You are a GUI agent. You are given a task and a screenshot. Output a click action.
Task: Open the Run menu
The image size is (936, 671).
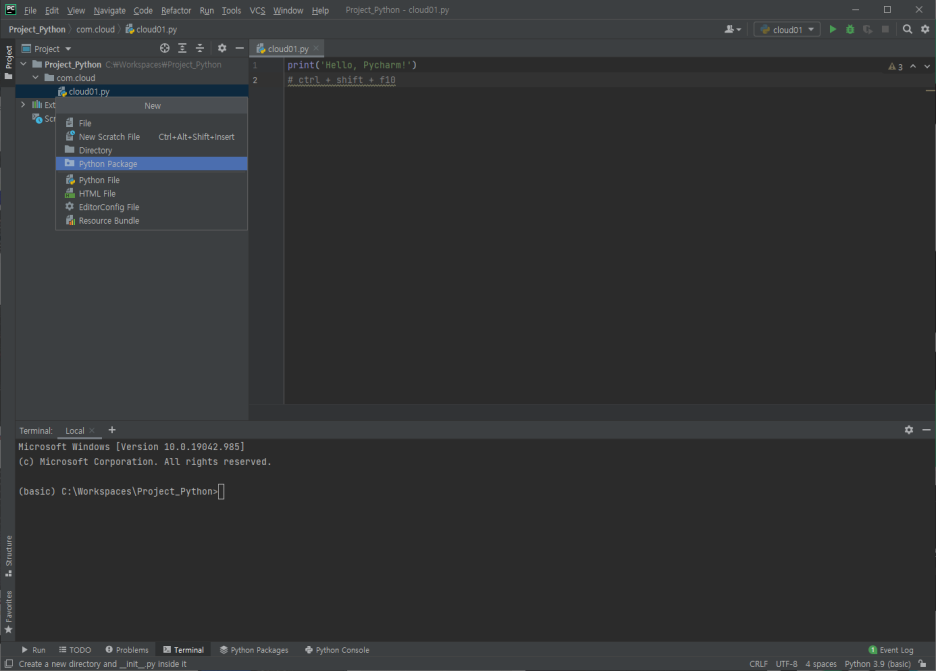[207, 10]
